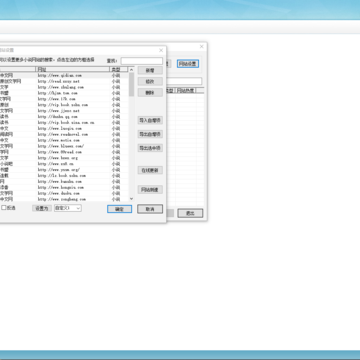Click the 删除 button
The image size is (360, 360).
click(x=150, y=93)
